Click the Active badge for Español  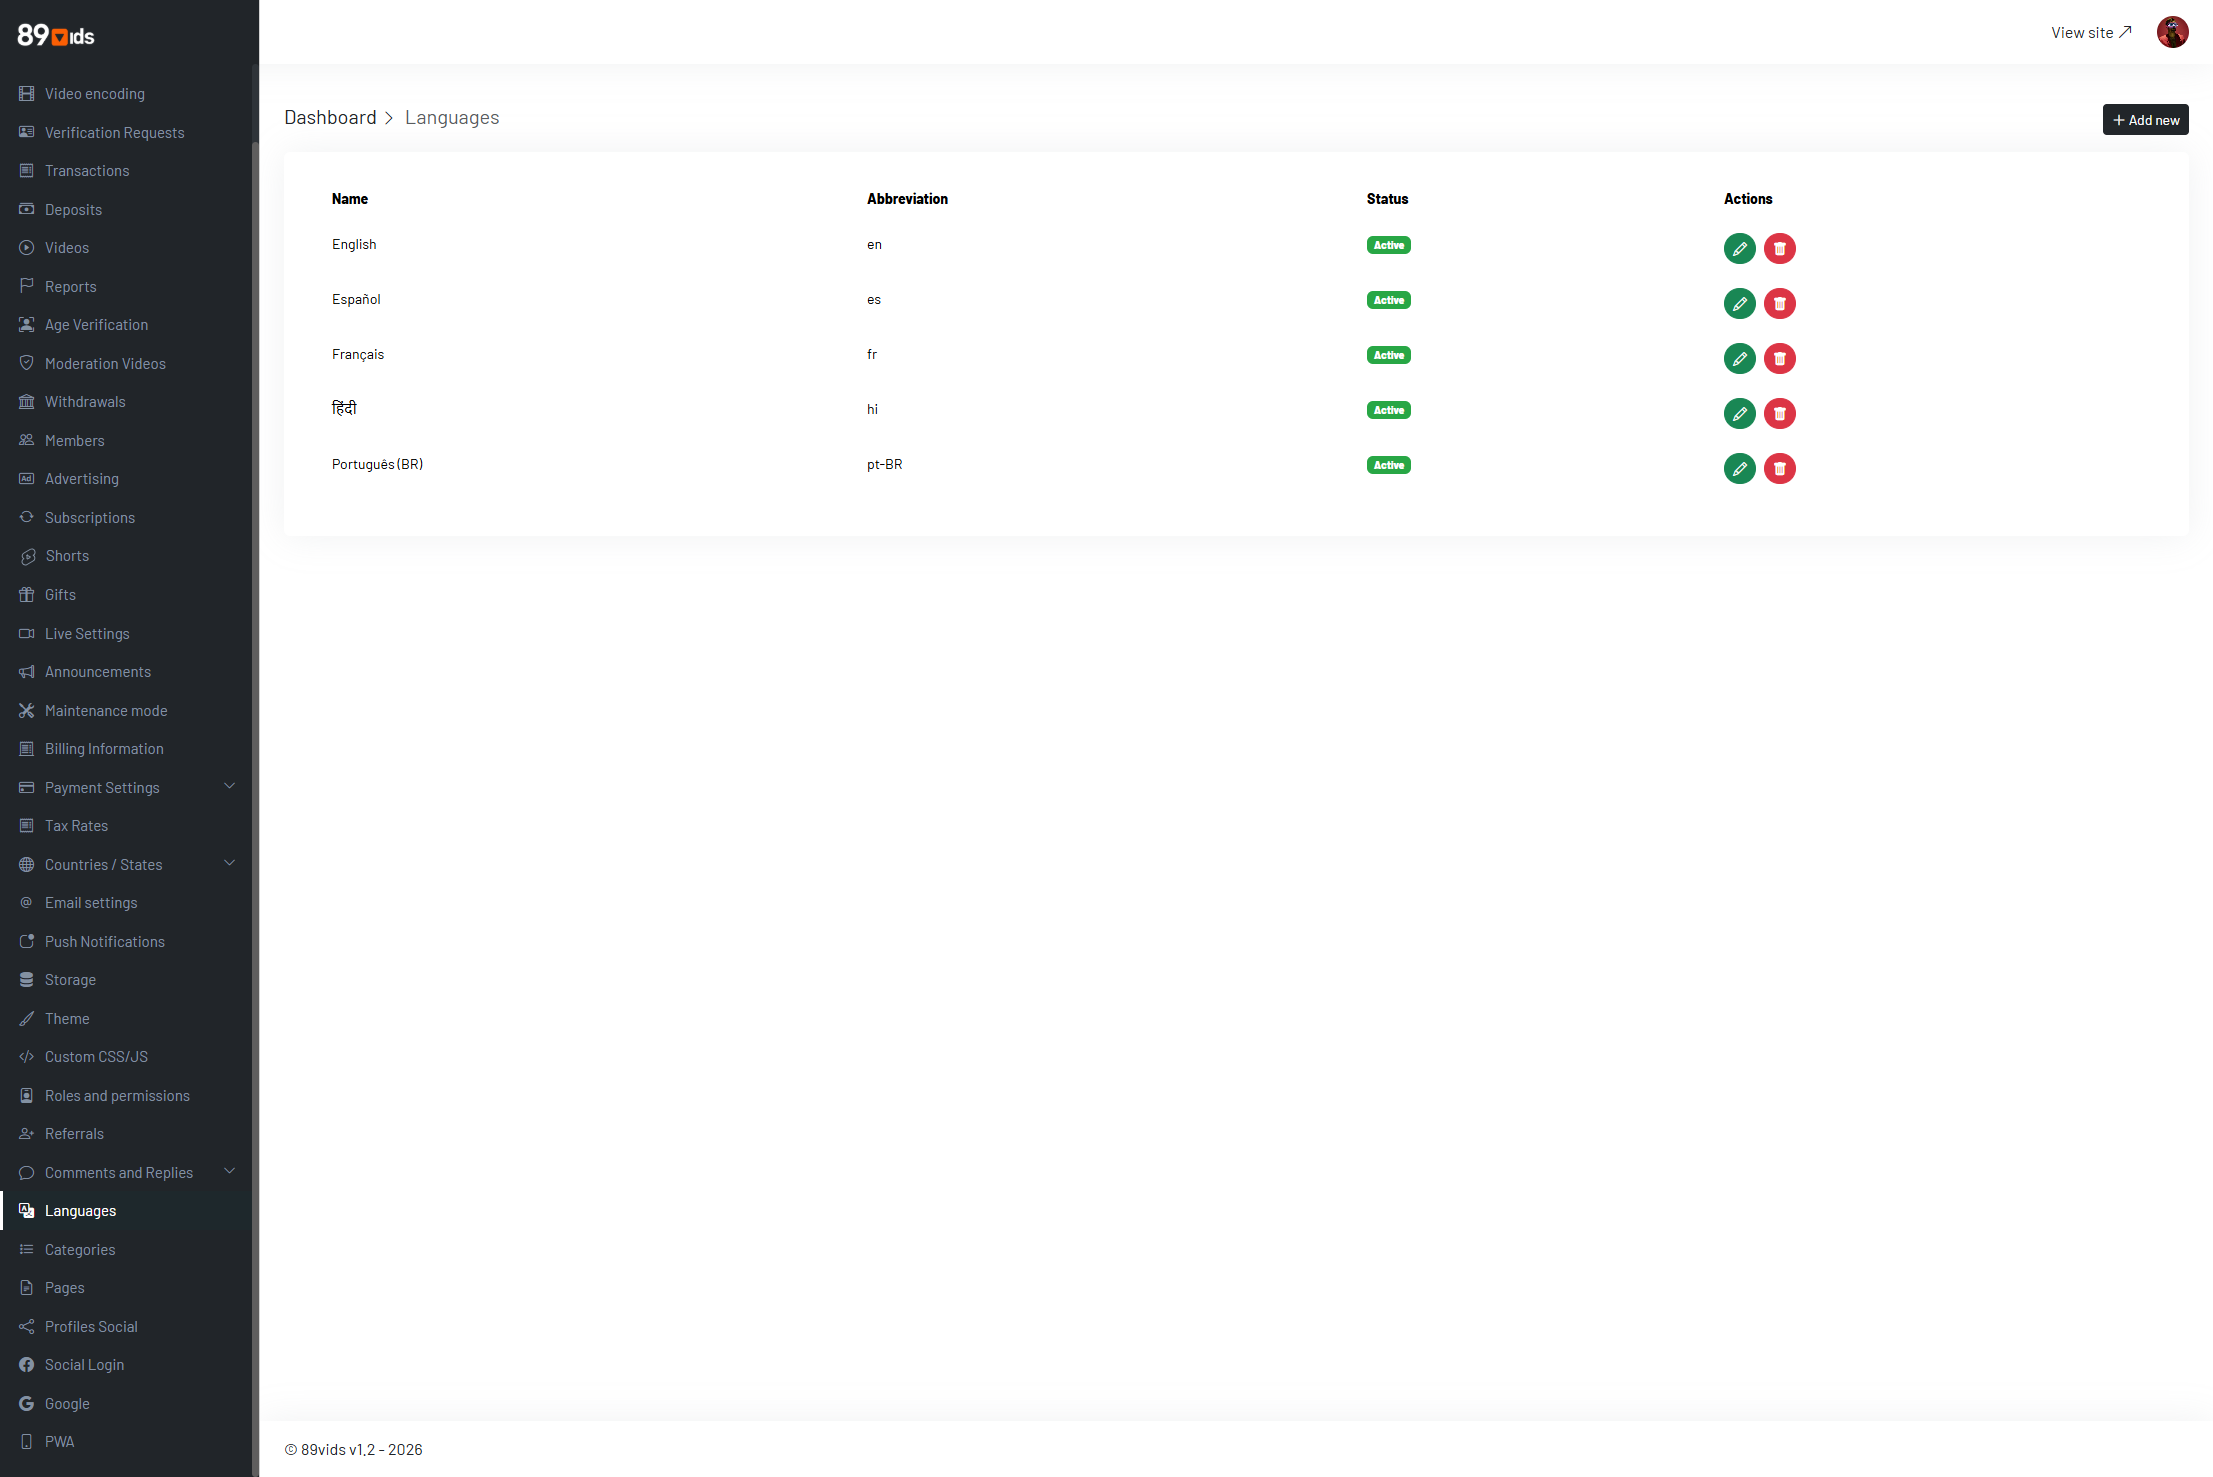[1388, 300]
